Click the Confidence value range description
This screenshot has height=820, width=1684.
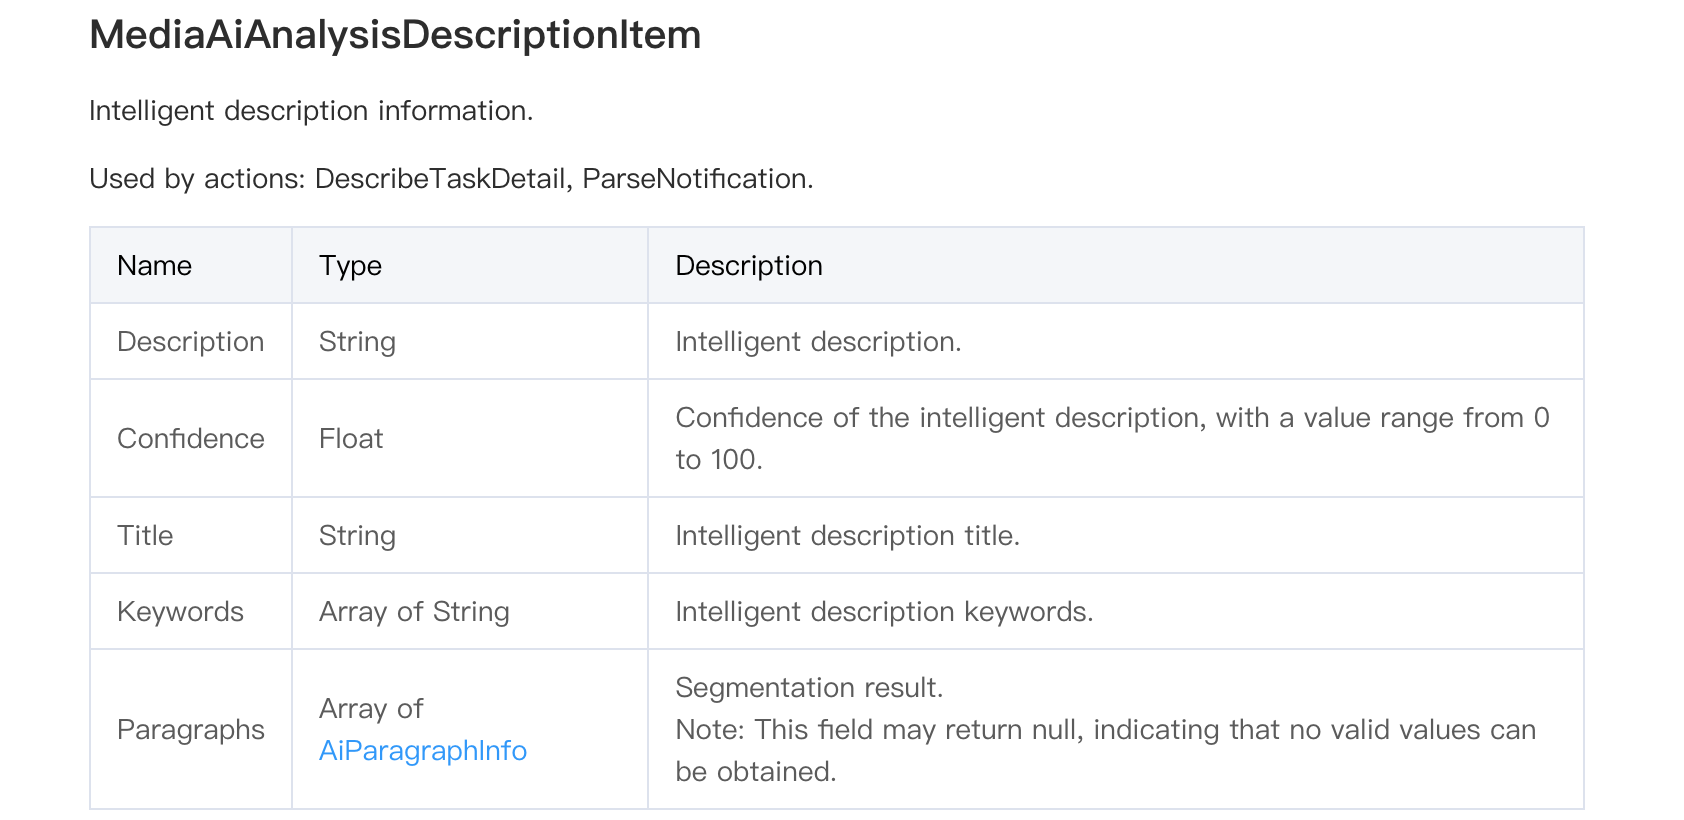tap(1111, 418)
